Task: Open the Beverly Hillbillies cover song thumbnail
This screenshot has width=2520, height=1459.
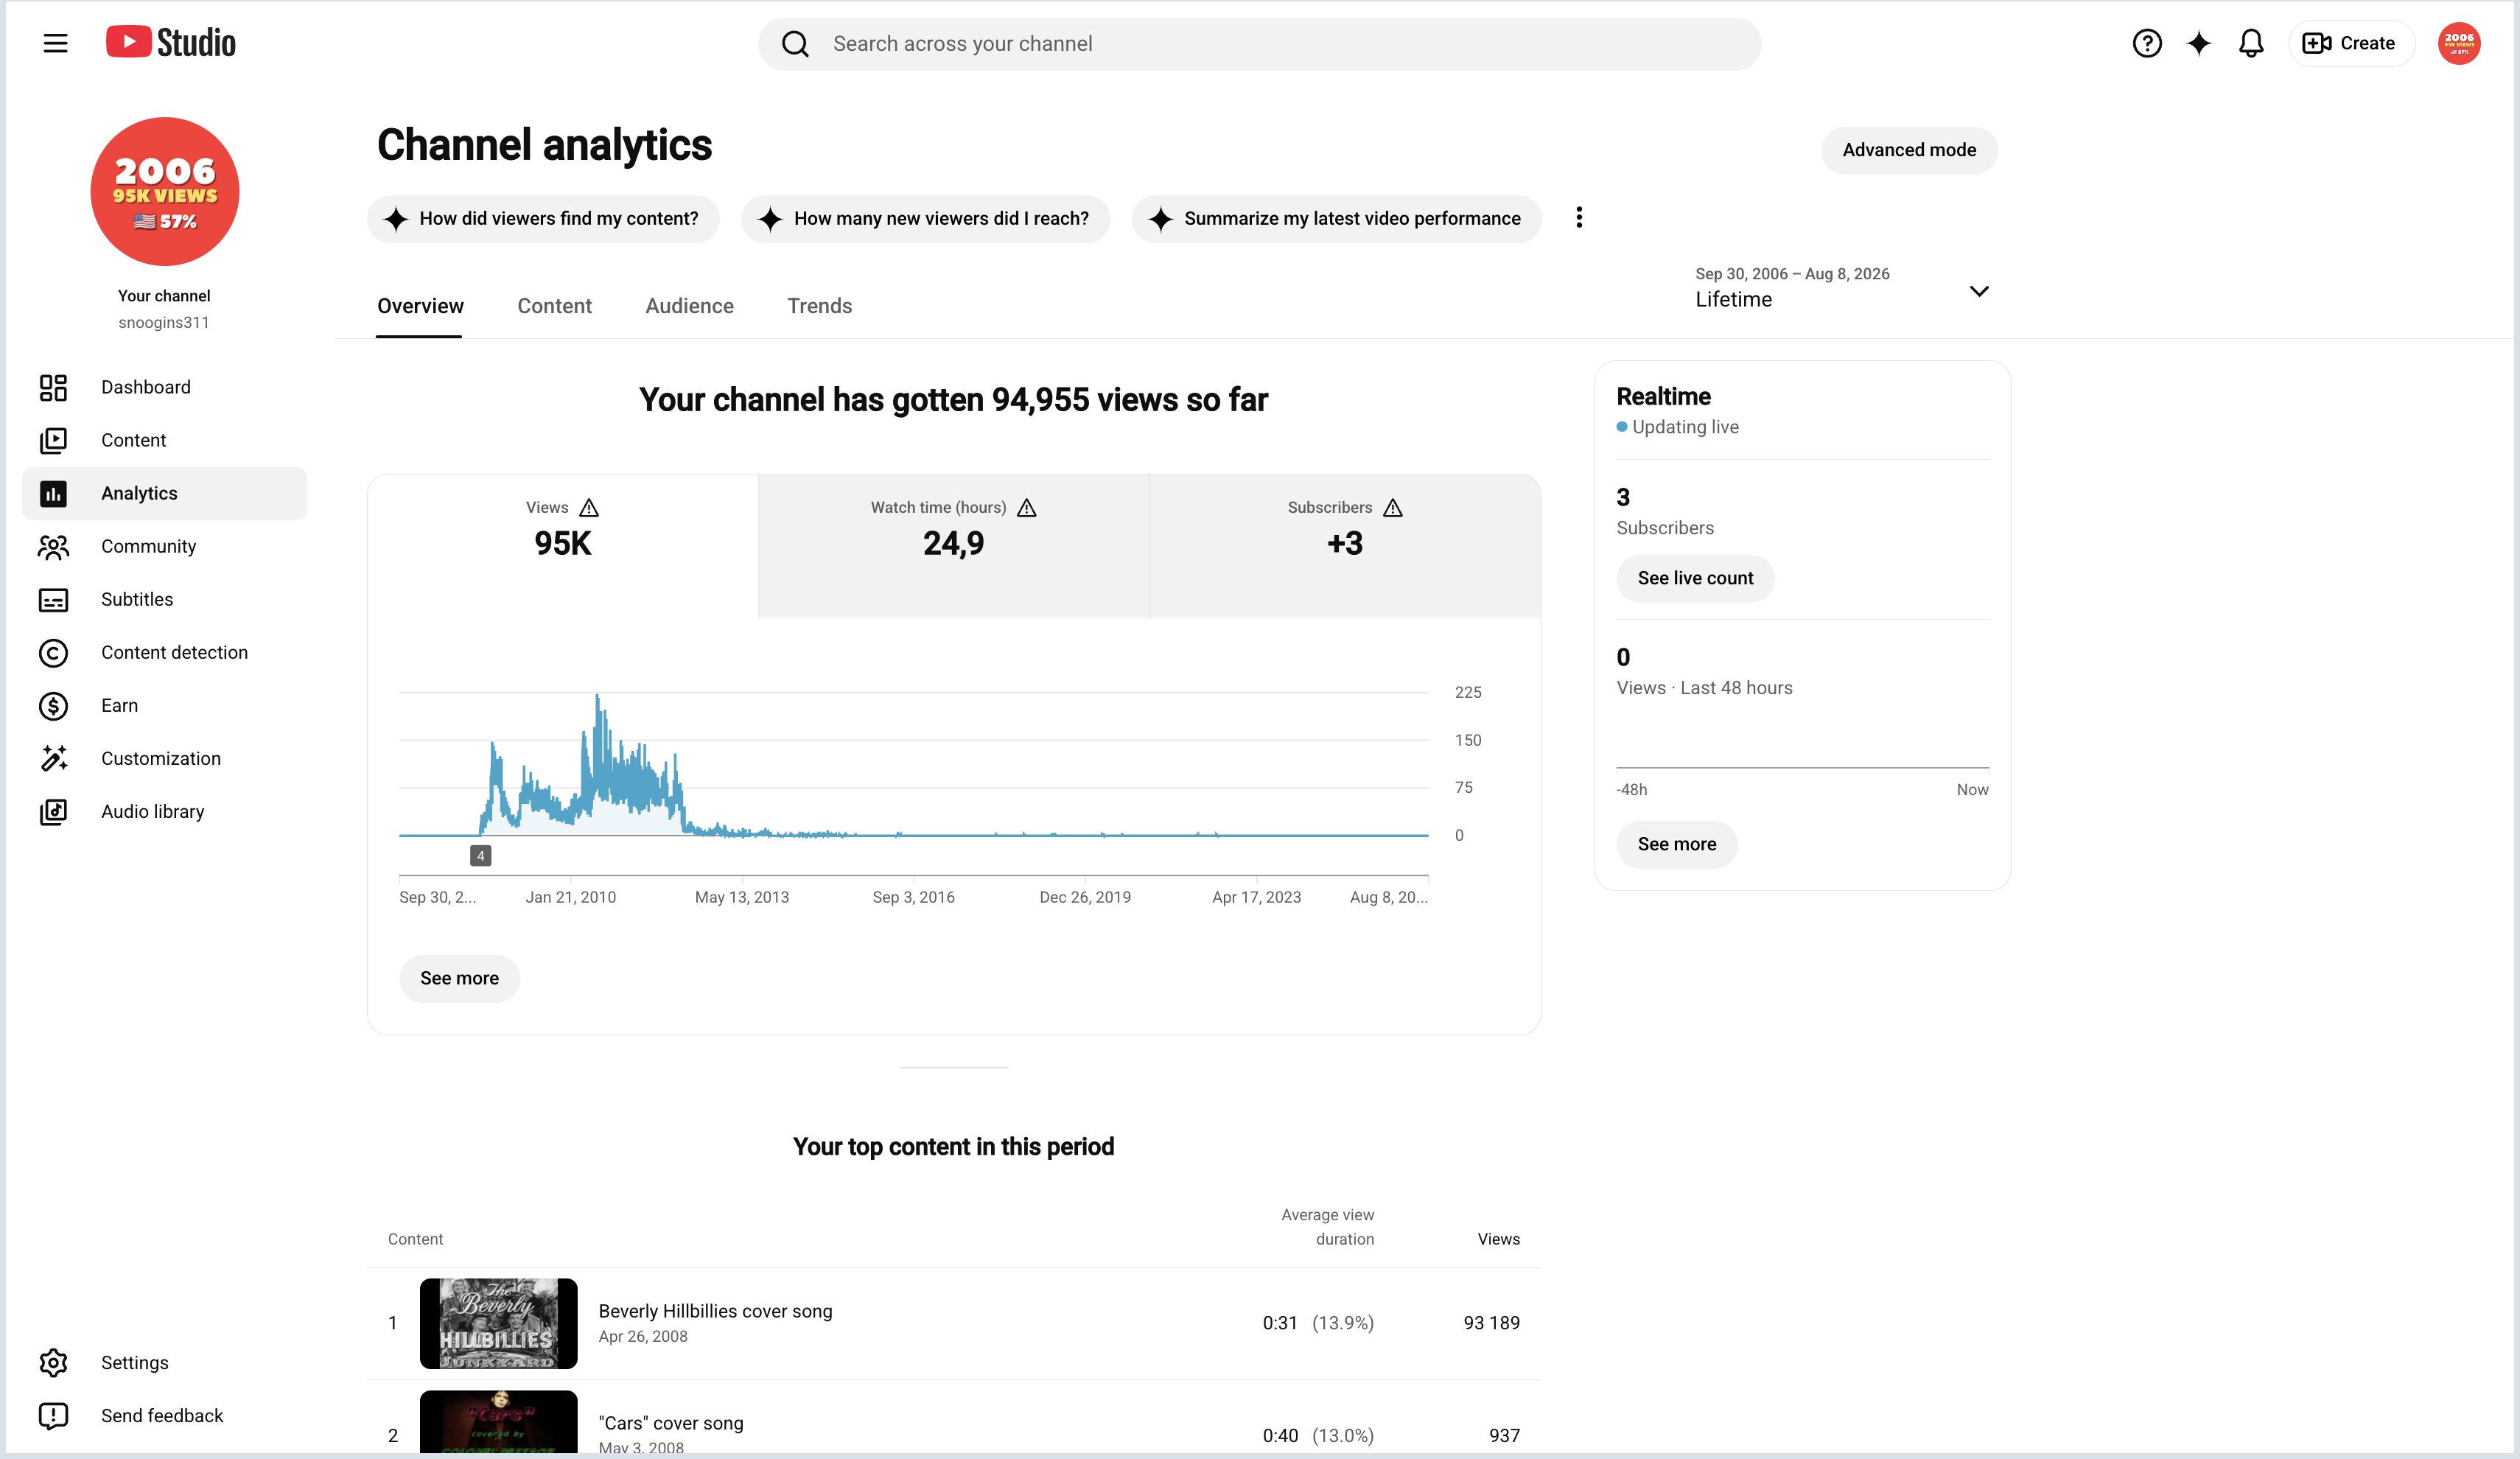Action: point(498,1322)
